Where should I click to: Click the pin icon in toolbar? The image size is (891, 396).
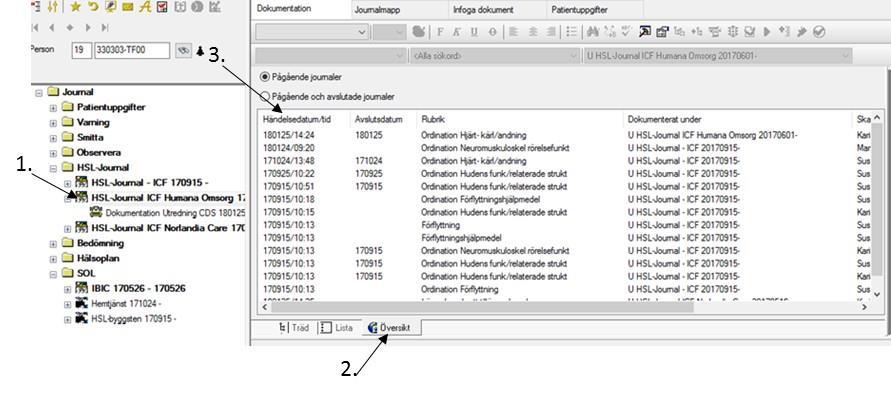(802, 32)
